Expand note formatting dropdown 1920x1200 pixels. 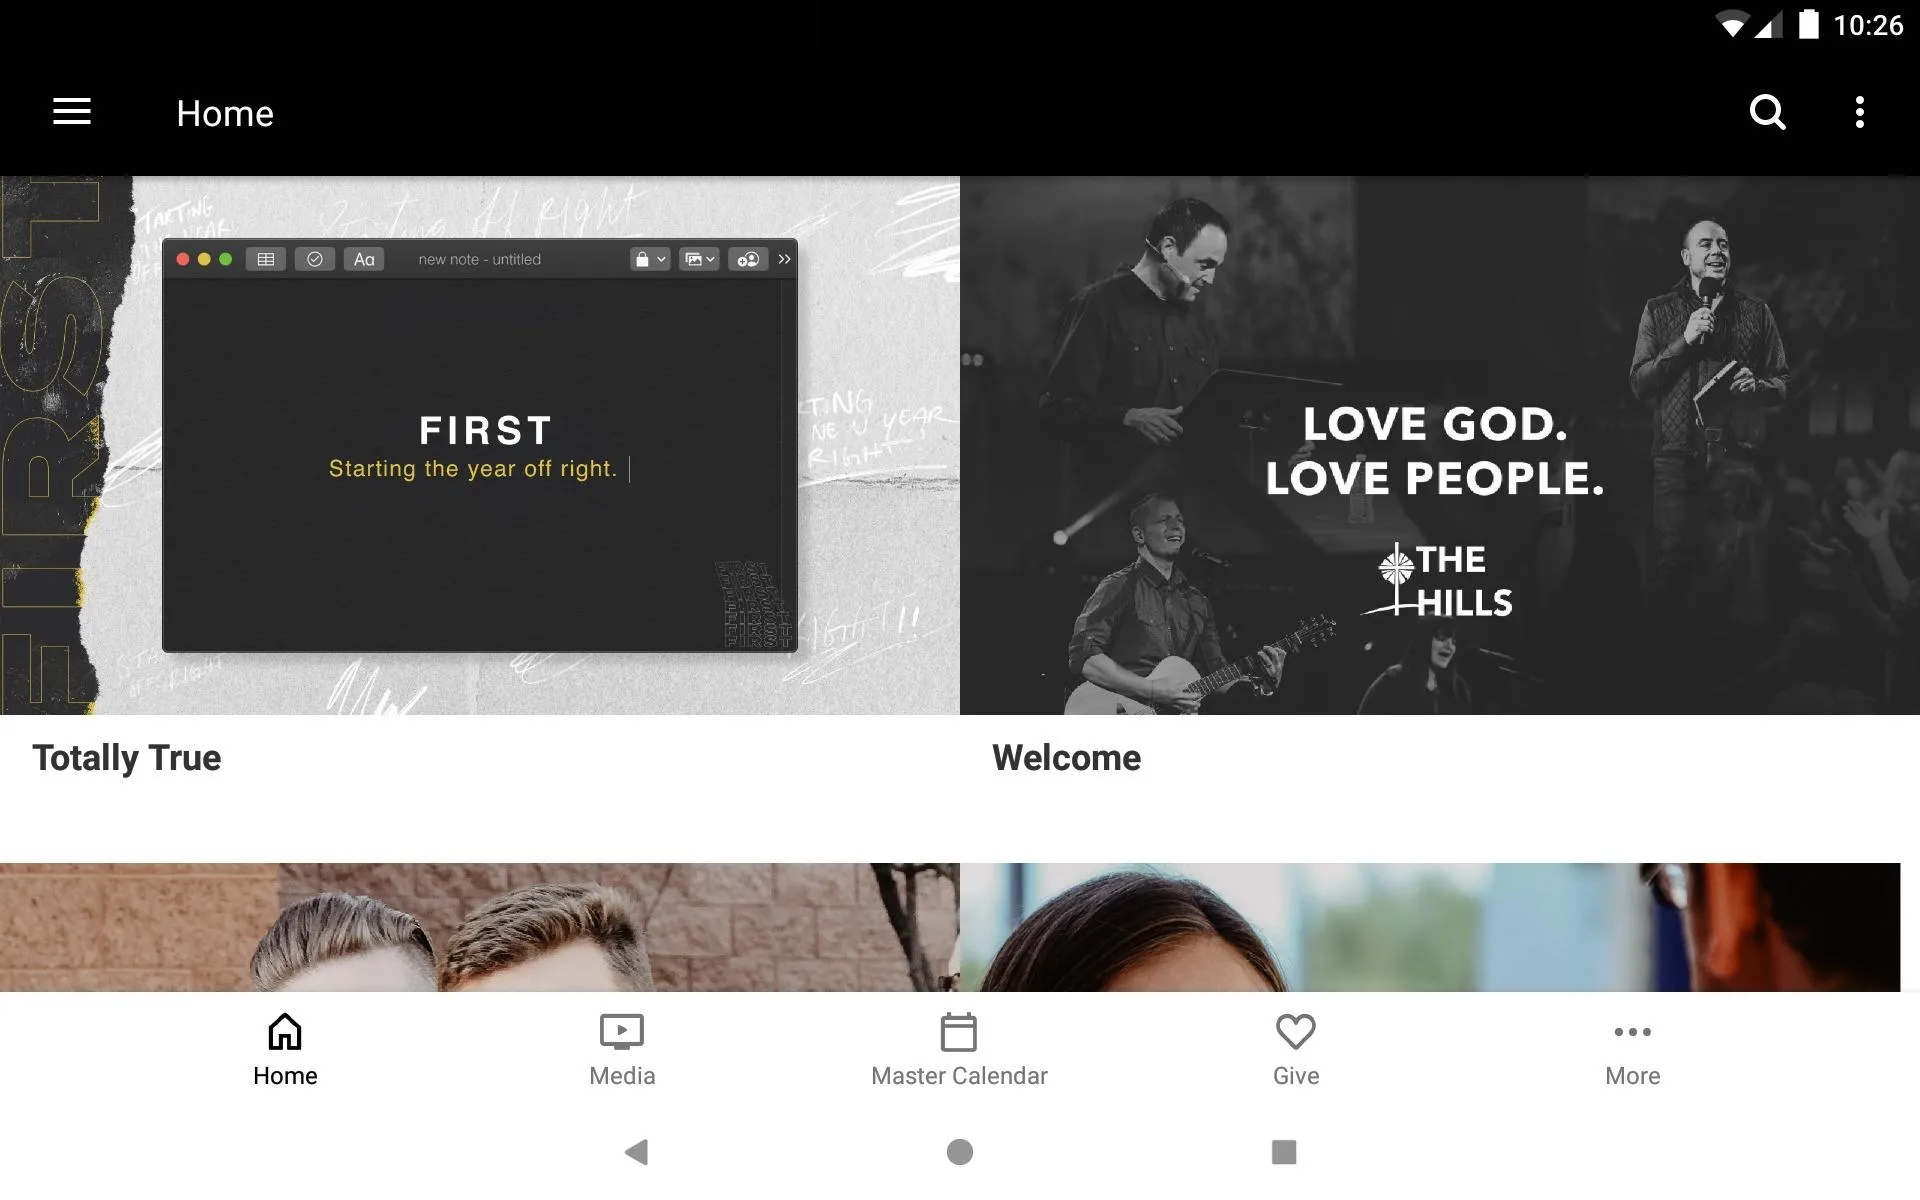click(364, 259)
